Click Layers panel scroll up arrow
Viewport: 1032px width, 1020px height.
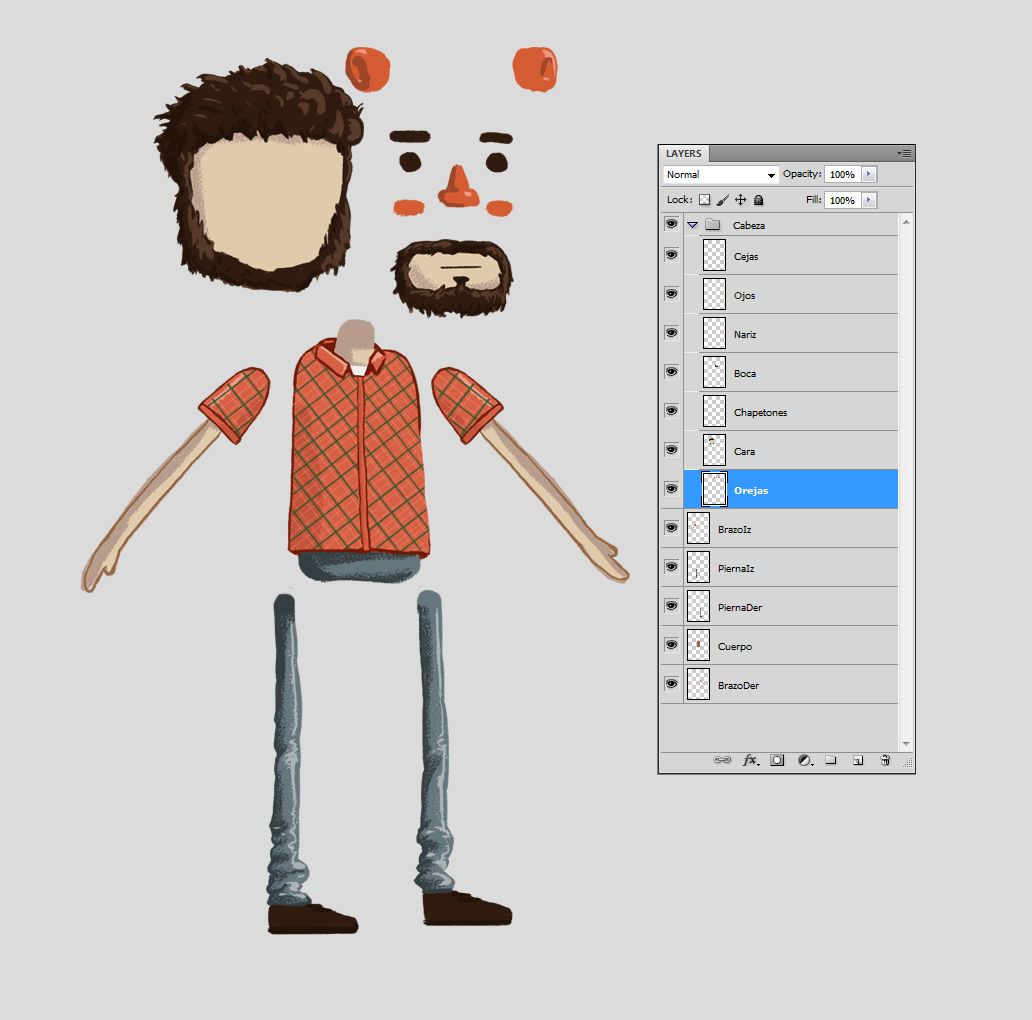906,222
